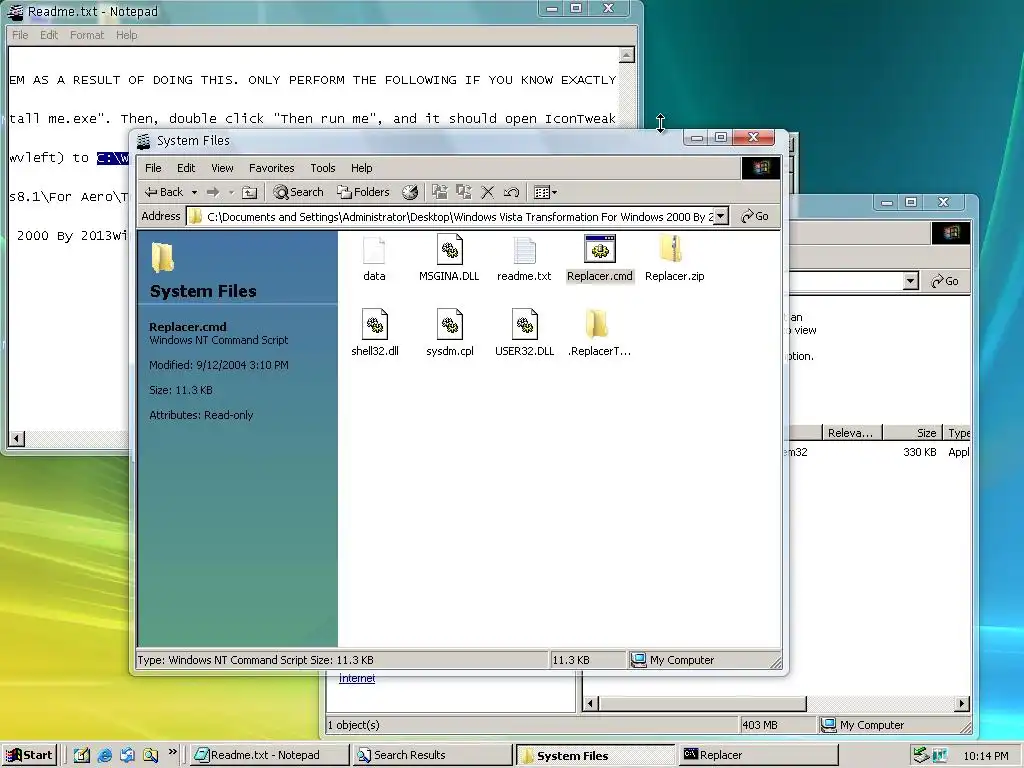Select shell32.dll file
The height and width of the screenshot is (768, 1024).
coord(374,334)
